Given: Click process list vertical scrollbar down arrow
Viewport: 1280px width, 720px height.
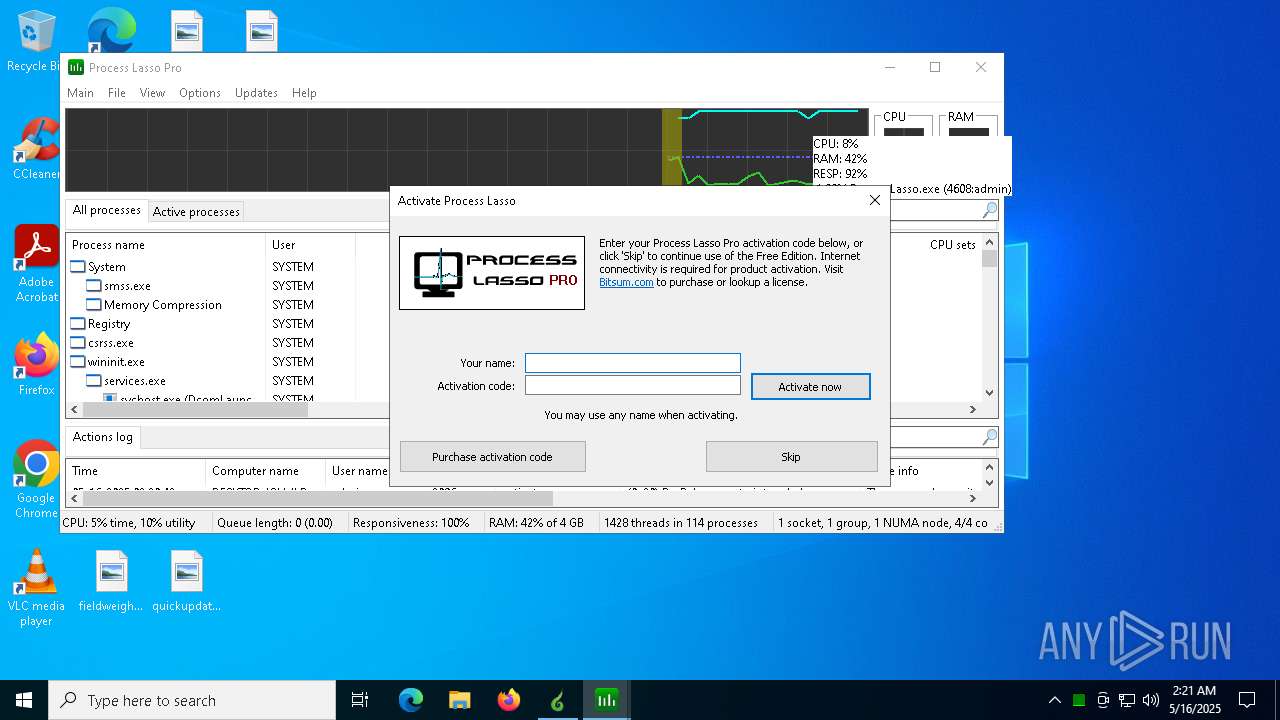Looking at the screenshot, I should coord(990,394).
